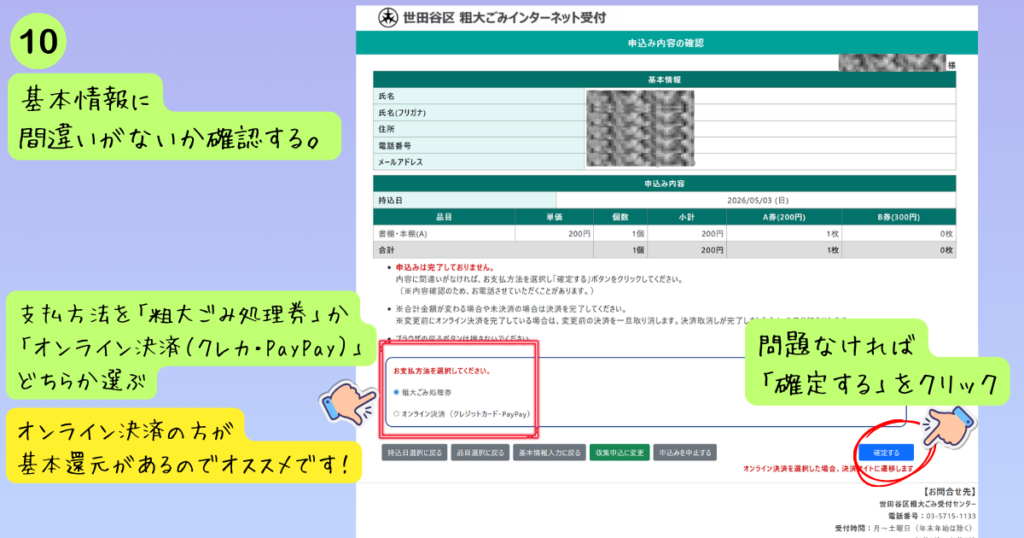The image size is (1024, 538).
Task: Click the contact phone number 03-5715-1133
Action: [951, 516]
